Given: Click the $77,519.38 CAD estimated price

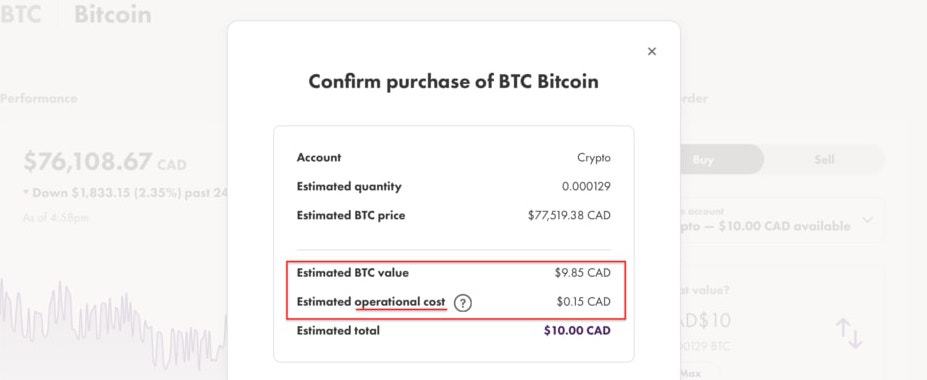Looking at the screenshot, I should coord(569,215).
